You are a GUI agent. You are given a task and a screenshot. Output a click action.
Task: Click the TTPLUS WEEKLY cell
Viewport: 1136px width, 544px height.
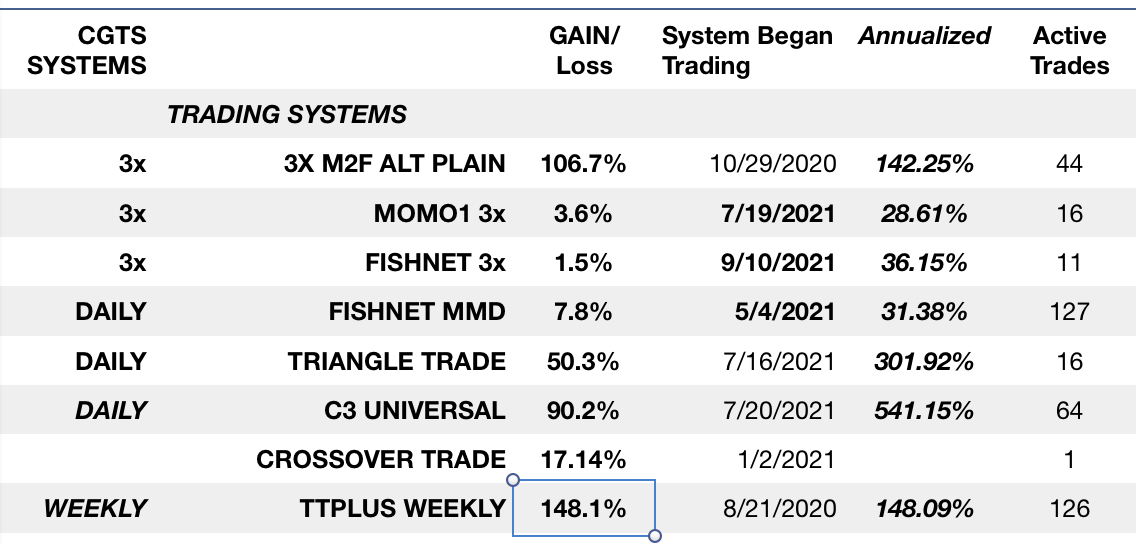click(x=402, y=508)
